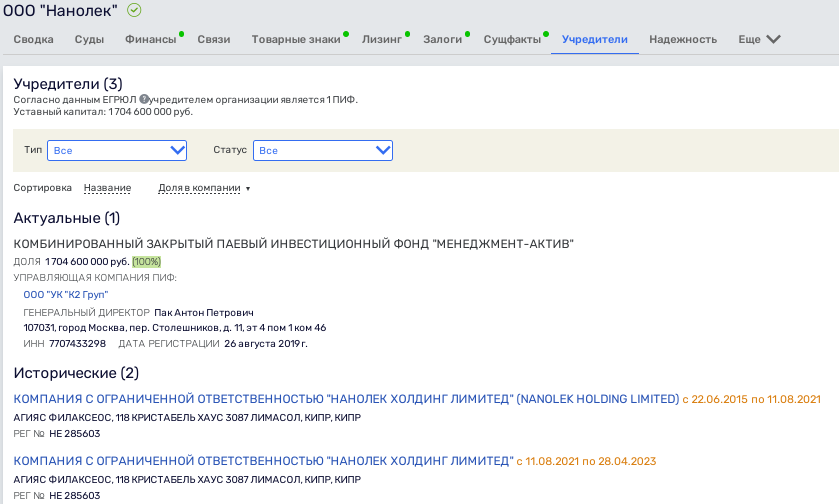Open НАНОЛЕК ХОЛДИНГ ЛИМИТЕД link dated 11.08.2021
The width and height of the screenshot is (839, 504).
[263, 461]
